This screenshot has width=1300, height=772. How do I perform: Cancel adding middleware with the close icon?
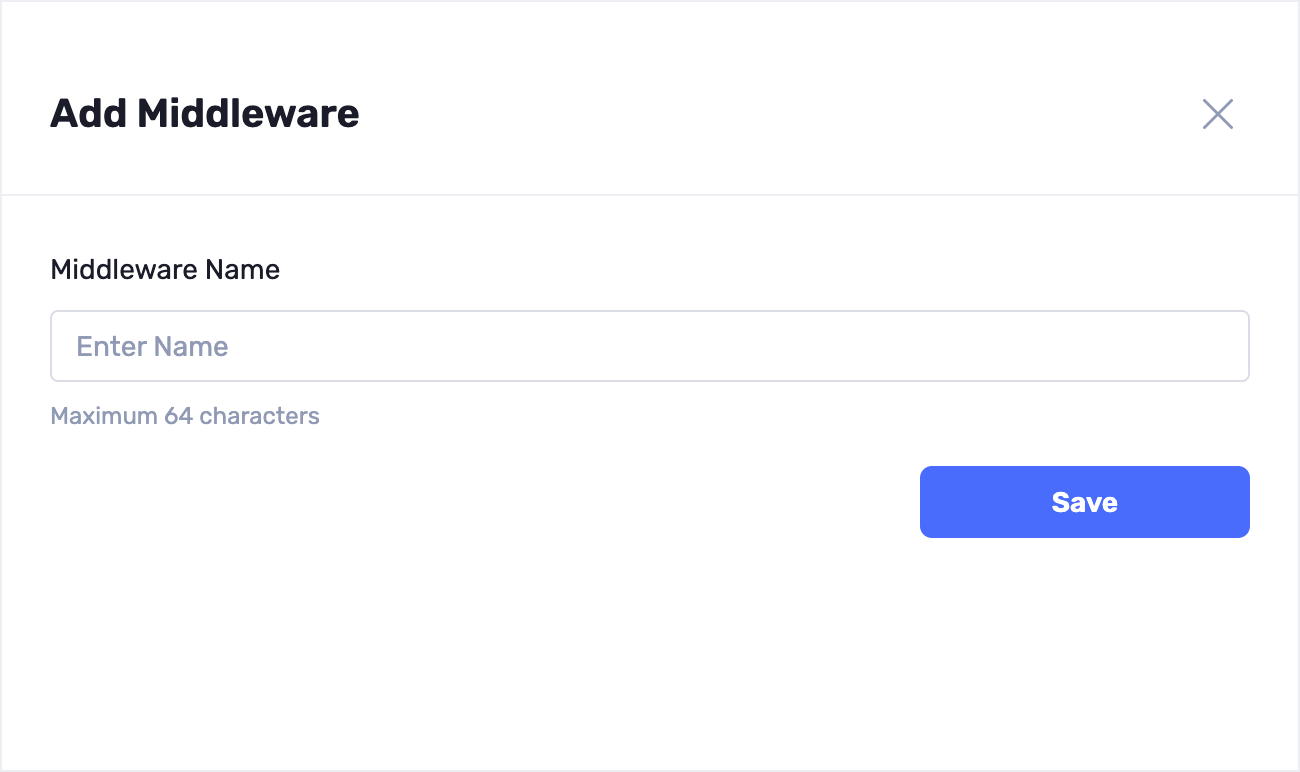point(1217,114)
